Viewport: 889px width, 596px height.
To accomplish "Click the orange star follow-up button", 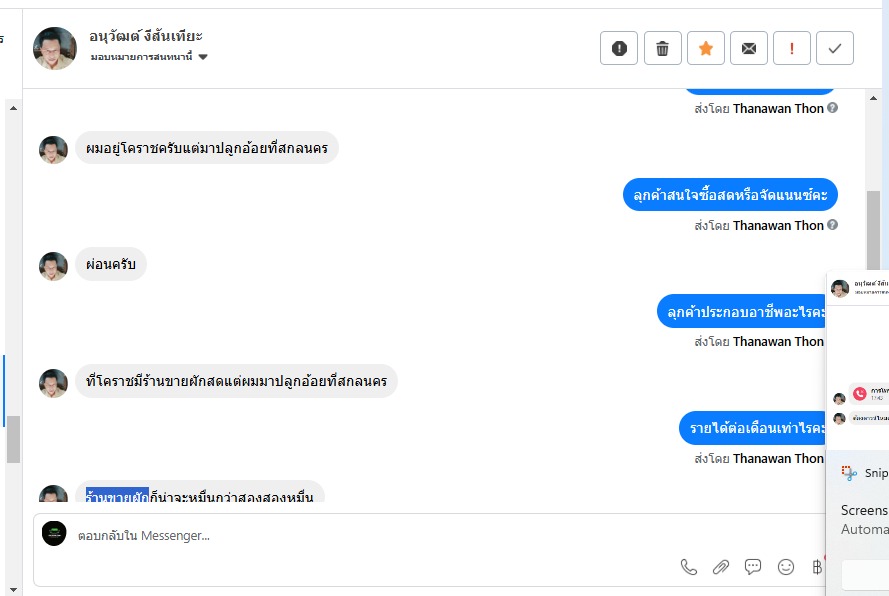I will tap(705, 48).
